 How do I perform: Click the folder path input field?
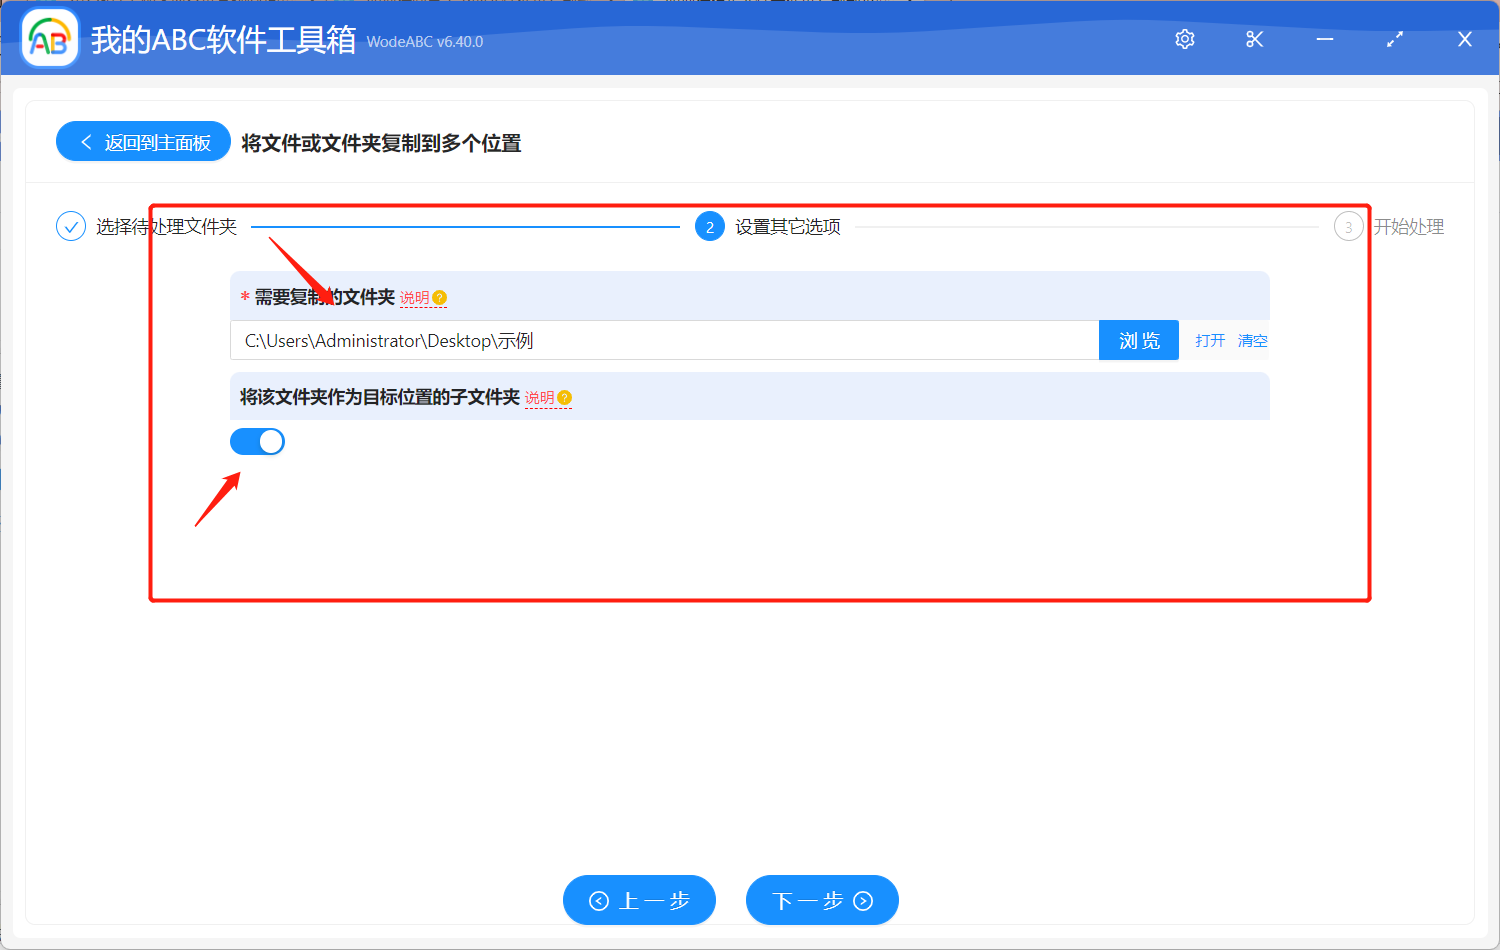coord(660,340)
